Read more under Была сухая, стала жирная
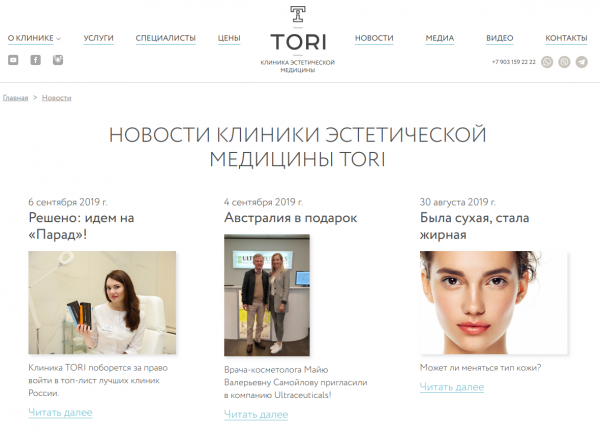 click(452, 387)
